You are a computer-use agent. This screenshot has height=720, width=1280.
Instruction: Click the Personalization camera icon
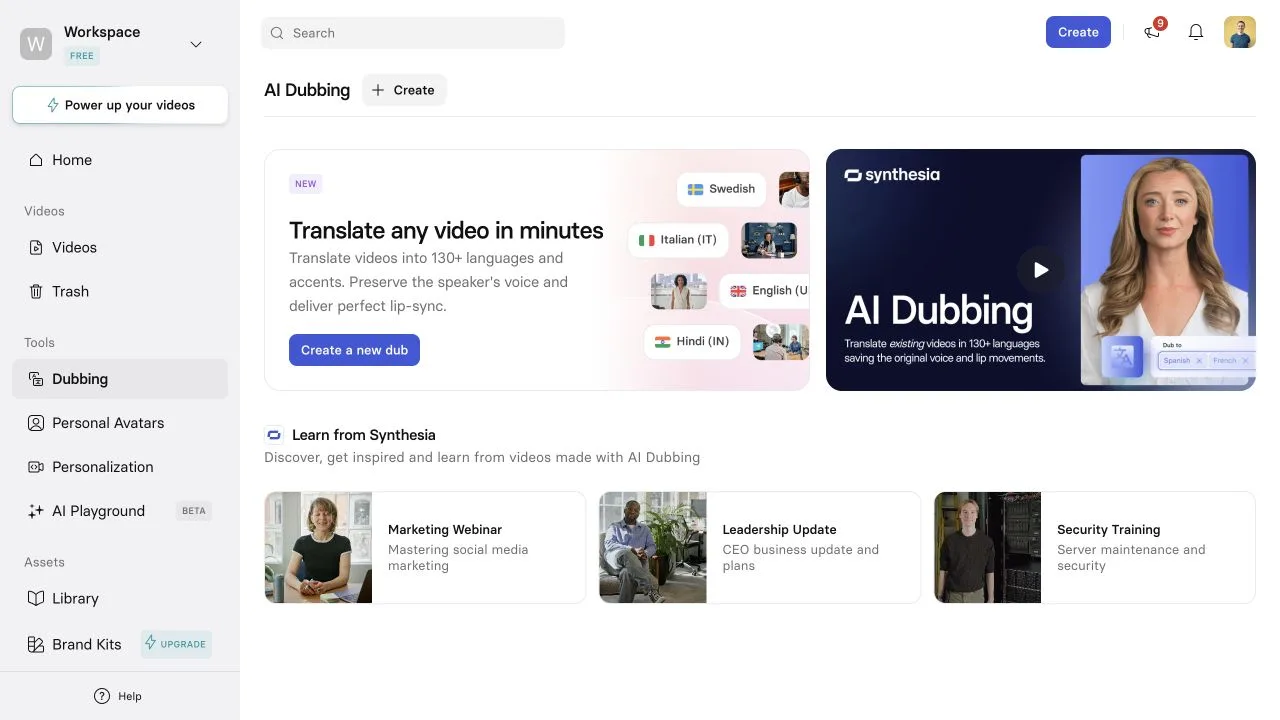point(36,467)
